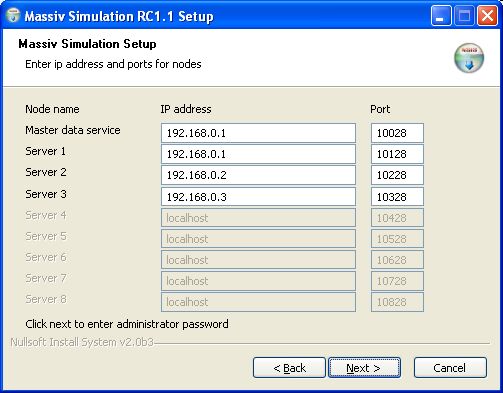Click the Massiv setup logo in the header
The width and height of the screenshot is (503, 393).
[x=469, y=58]
